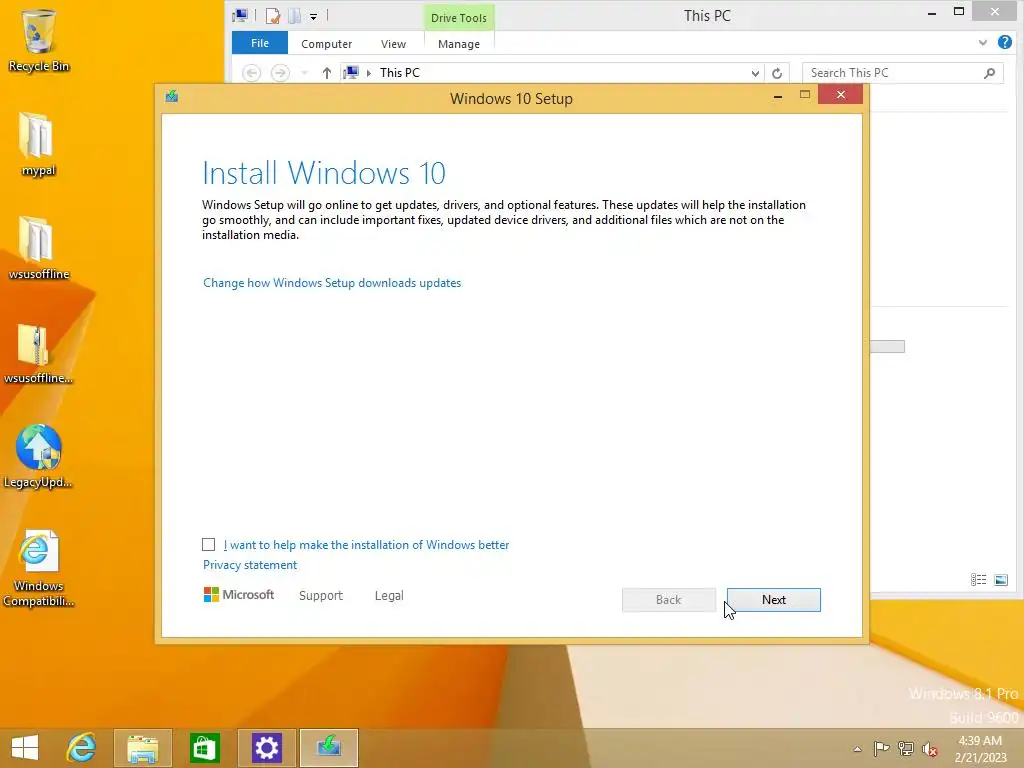Open Action Center flag in tray
This screenshot has height=768, width=1024.
pos(882,748)
